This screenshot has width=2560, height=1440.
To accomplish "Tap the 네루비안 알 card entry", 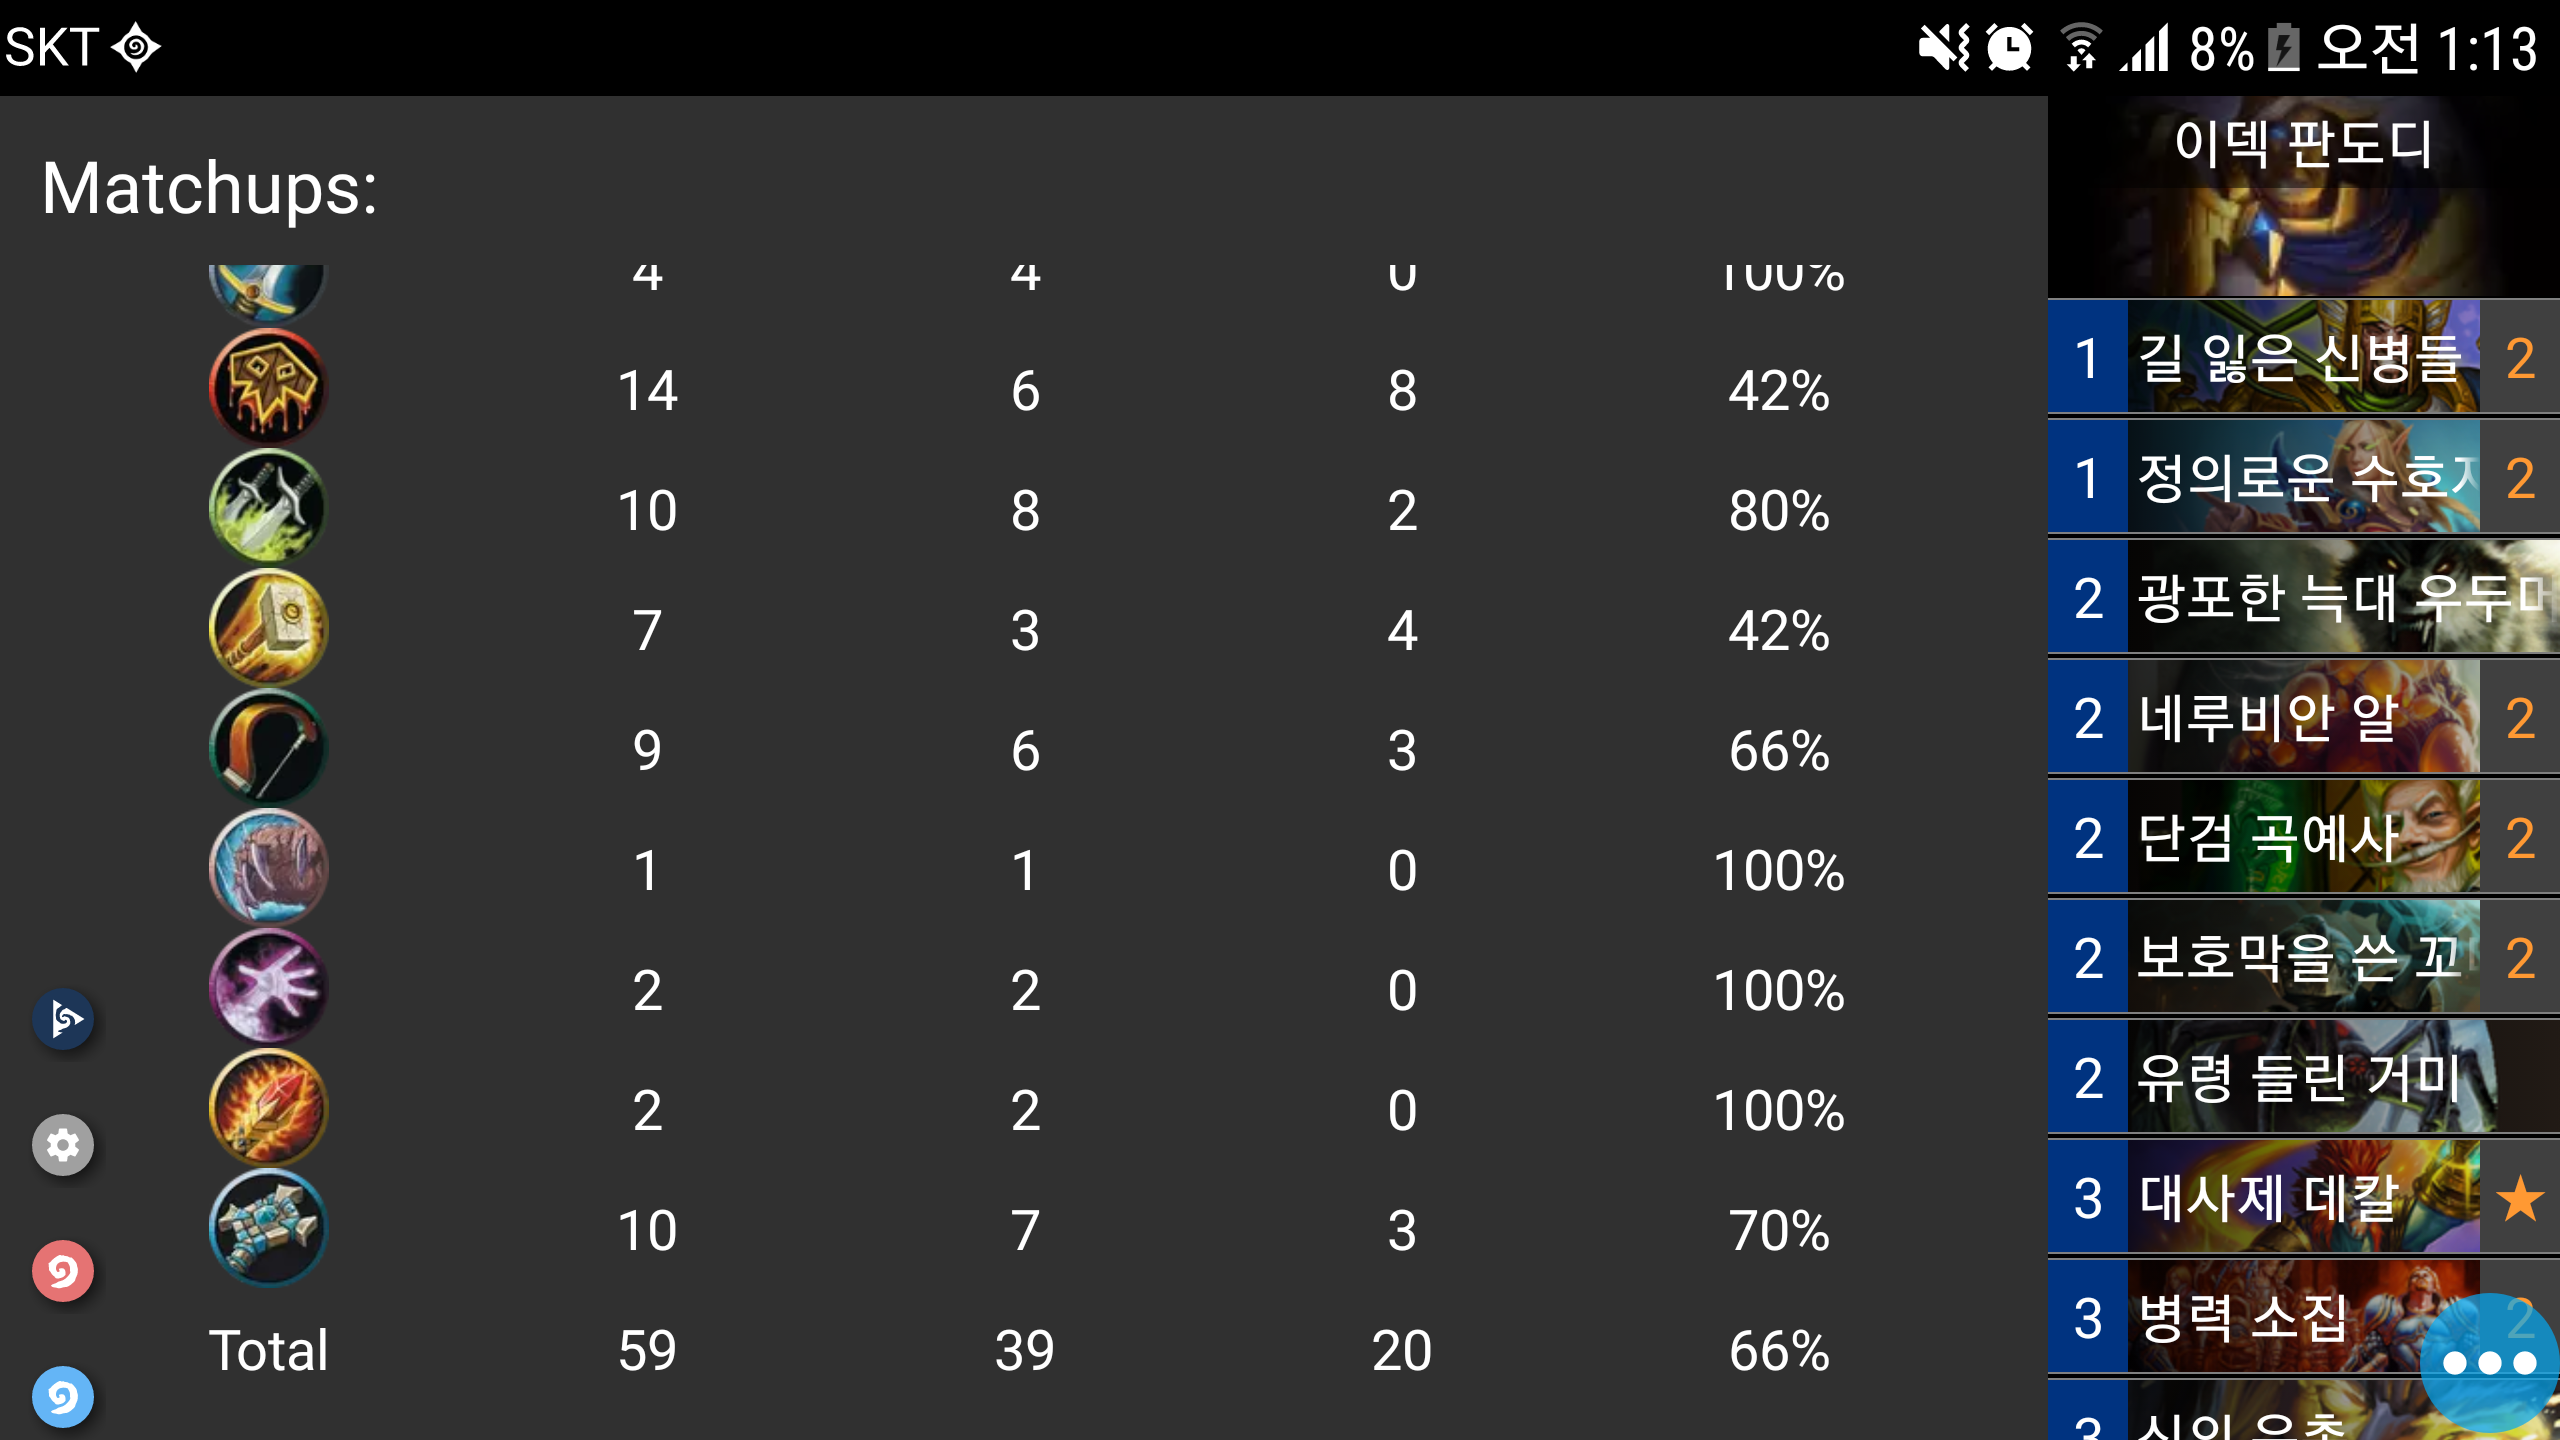I will pyautogui.click(x=2304, y=717).
